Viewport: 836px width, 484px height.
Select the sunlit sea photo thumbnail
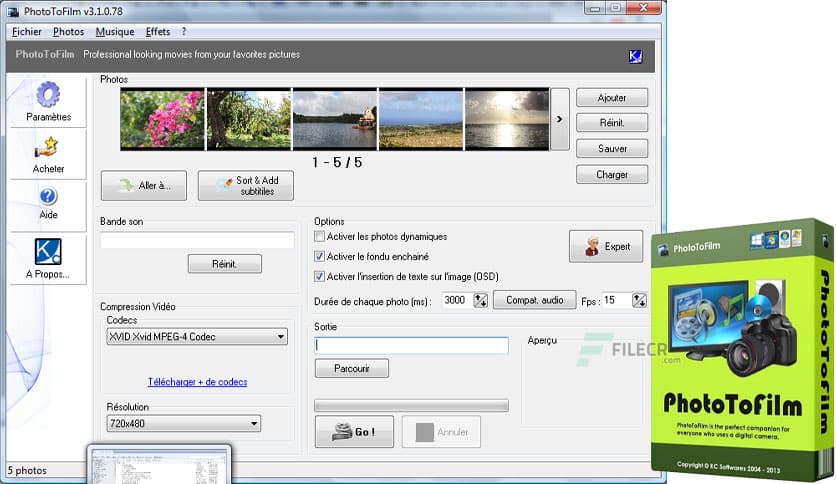click(507, 119)
